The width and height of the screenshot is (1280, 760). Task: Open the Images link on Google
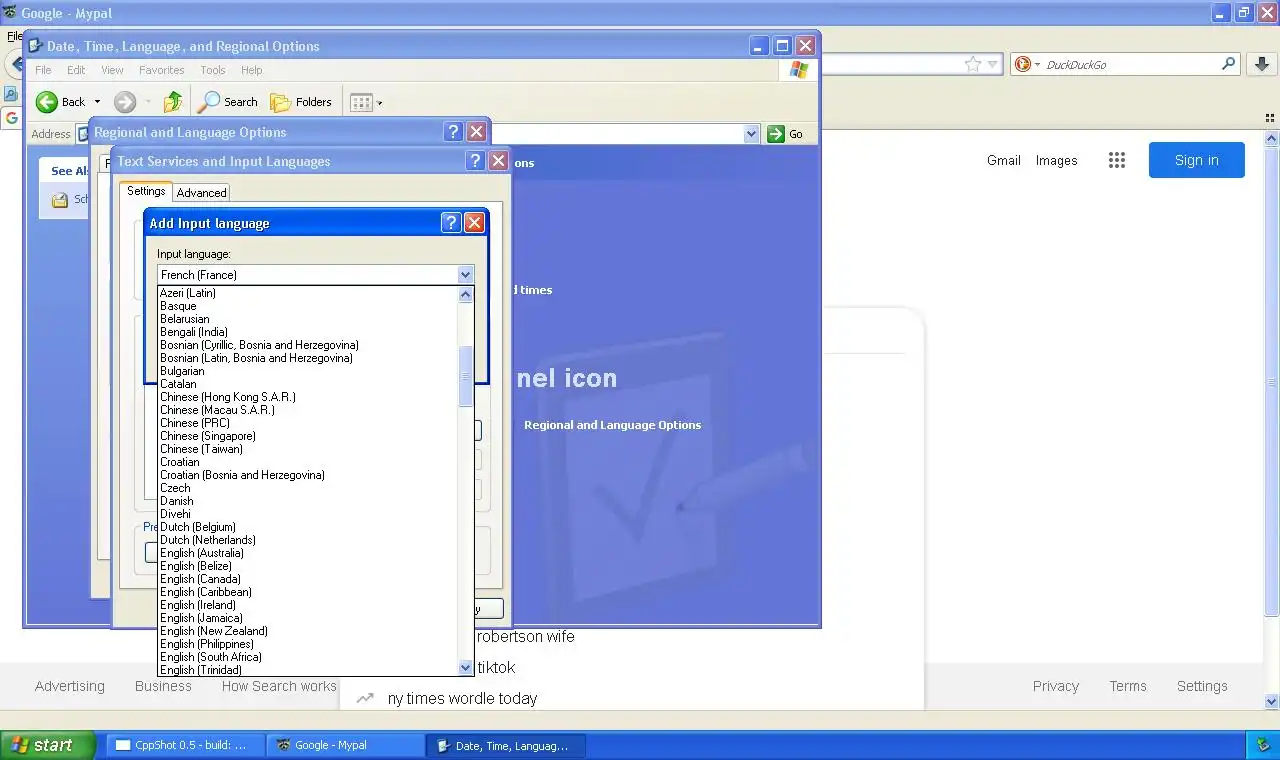1057,160
